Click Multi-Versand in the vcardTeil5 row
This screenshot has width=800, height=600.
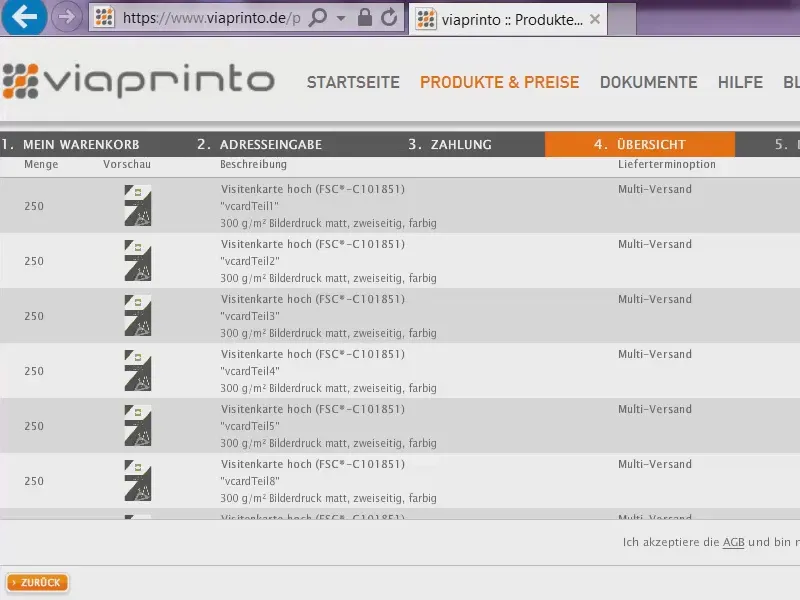click(x=655, y=410)
